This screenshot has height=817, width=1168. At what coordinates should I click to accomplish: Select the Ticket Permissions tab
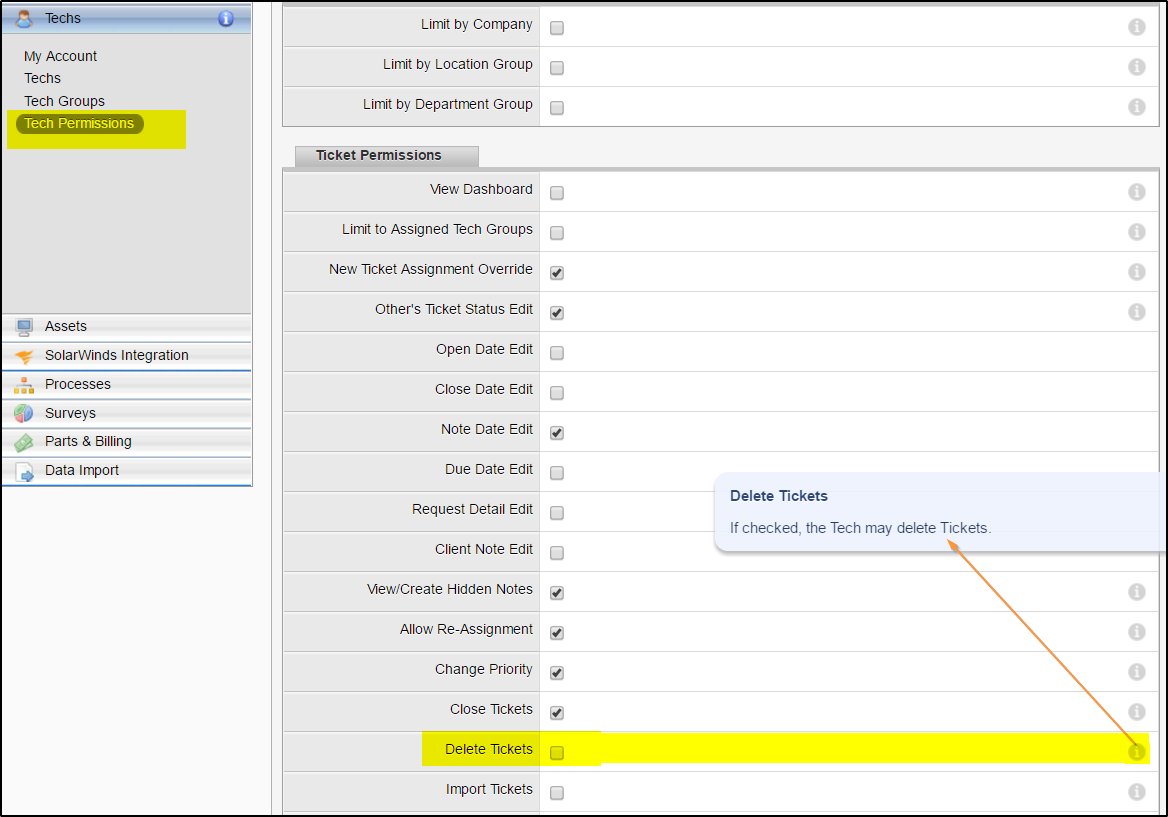click(387, 156)
